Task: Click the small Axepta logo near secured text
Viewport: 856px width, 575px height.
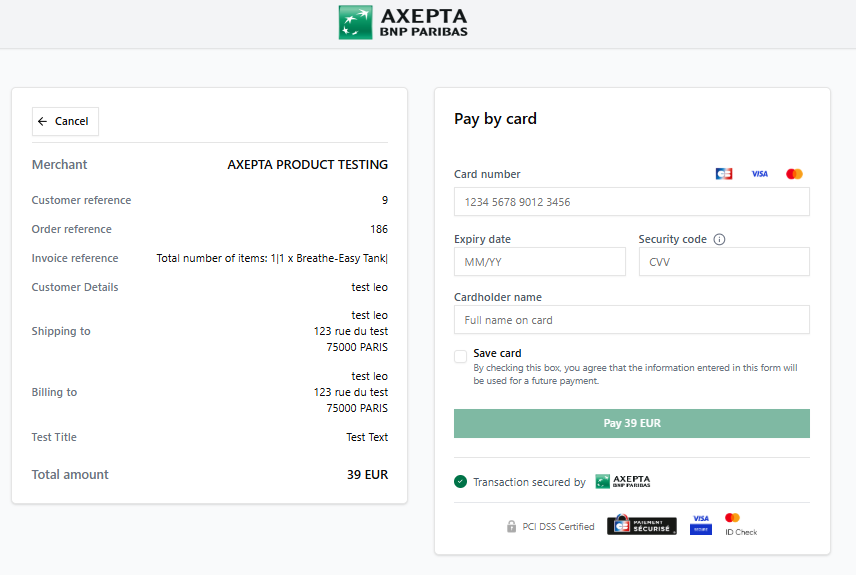Action: [x=623, y=481]
